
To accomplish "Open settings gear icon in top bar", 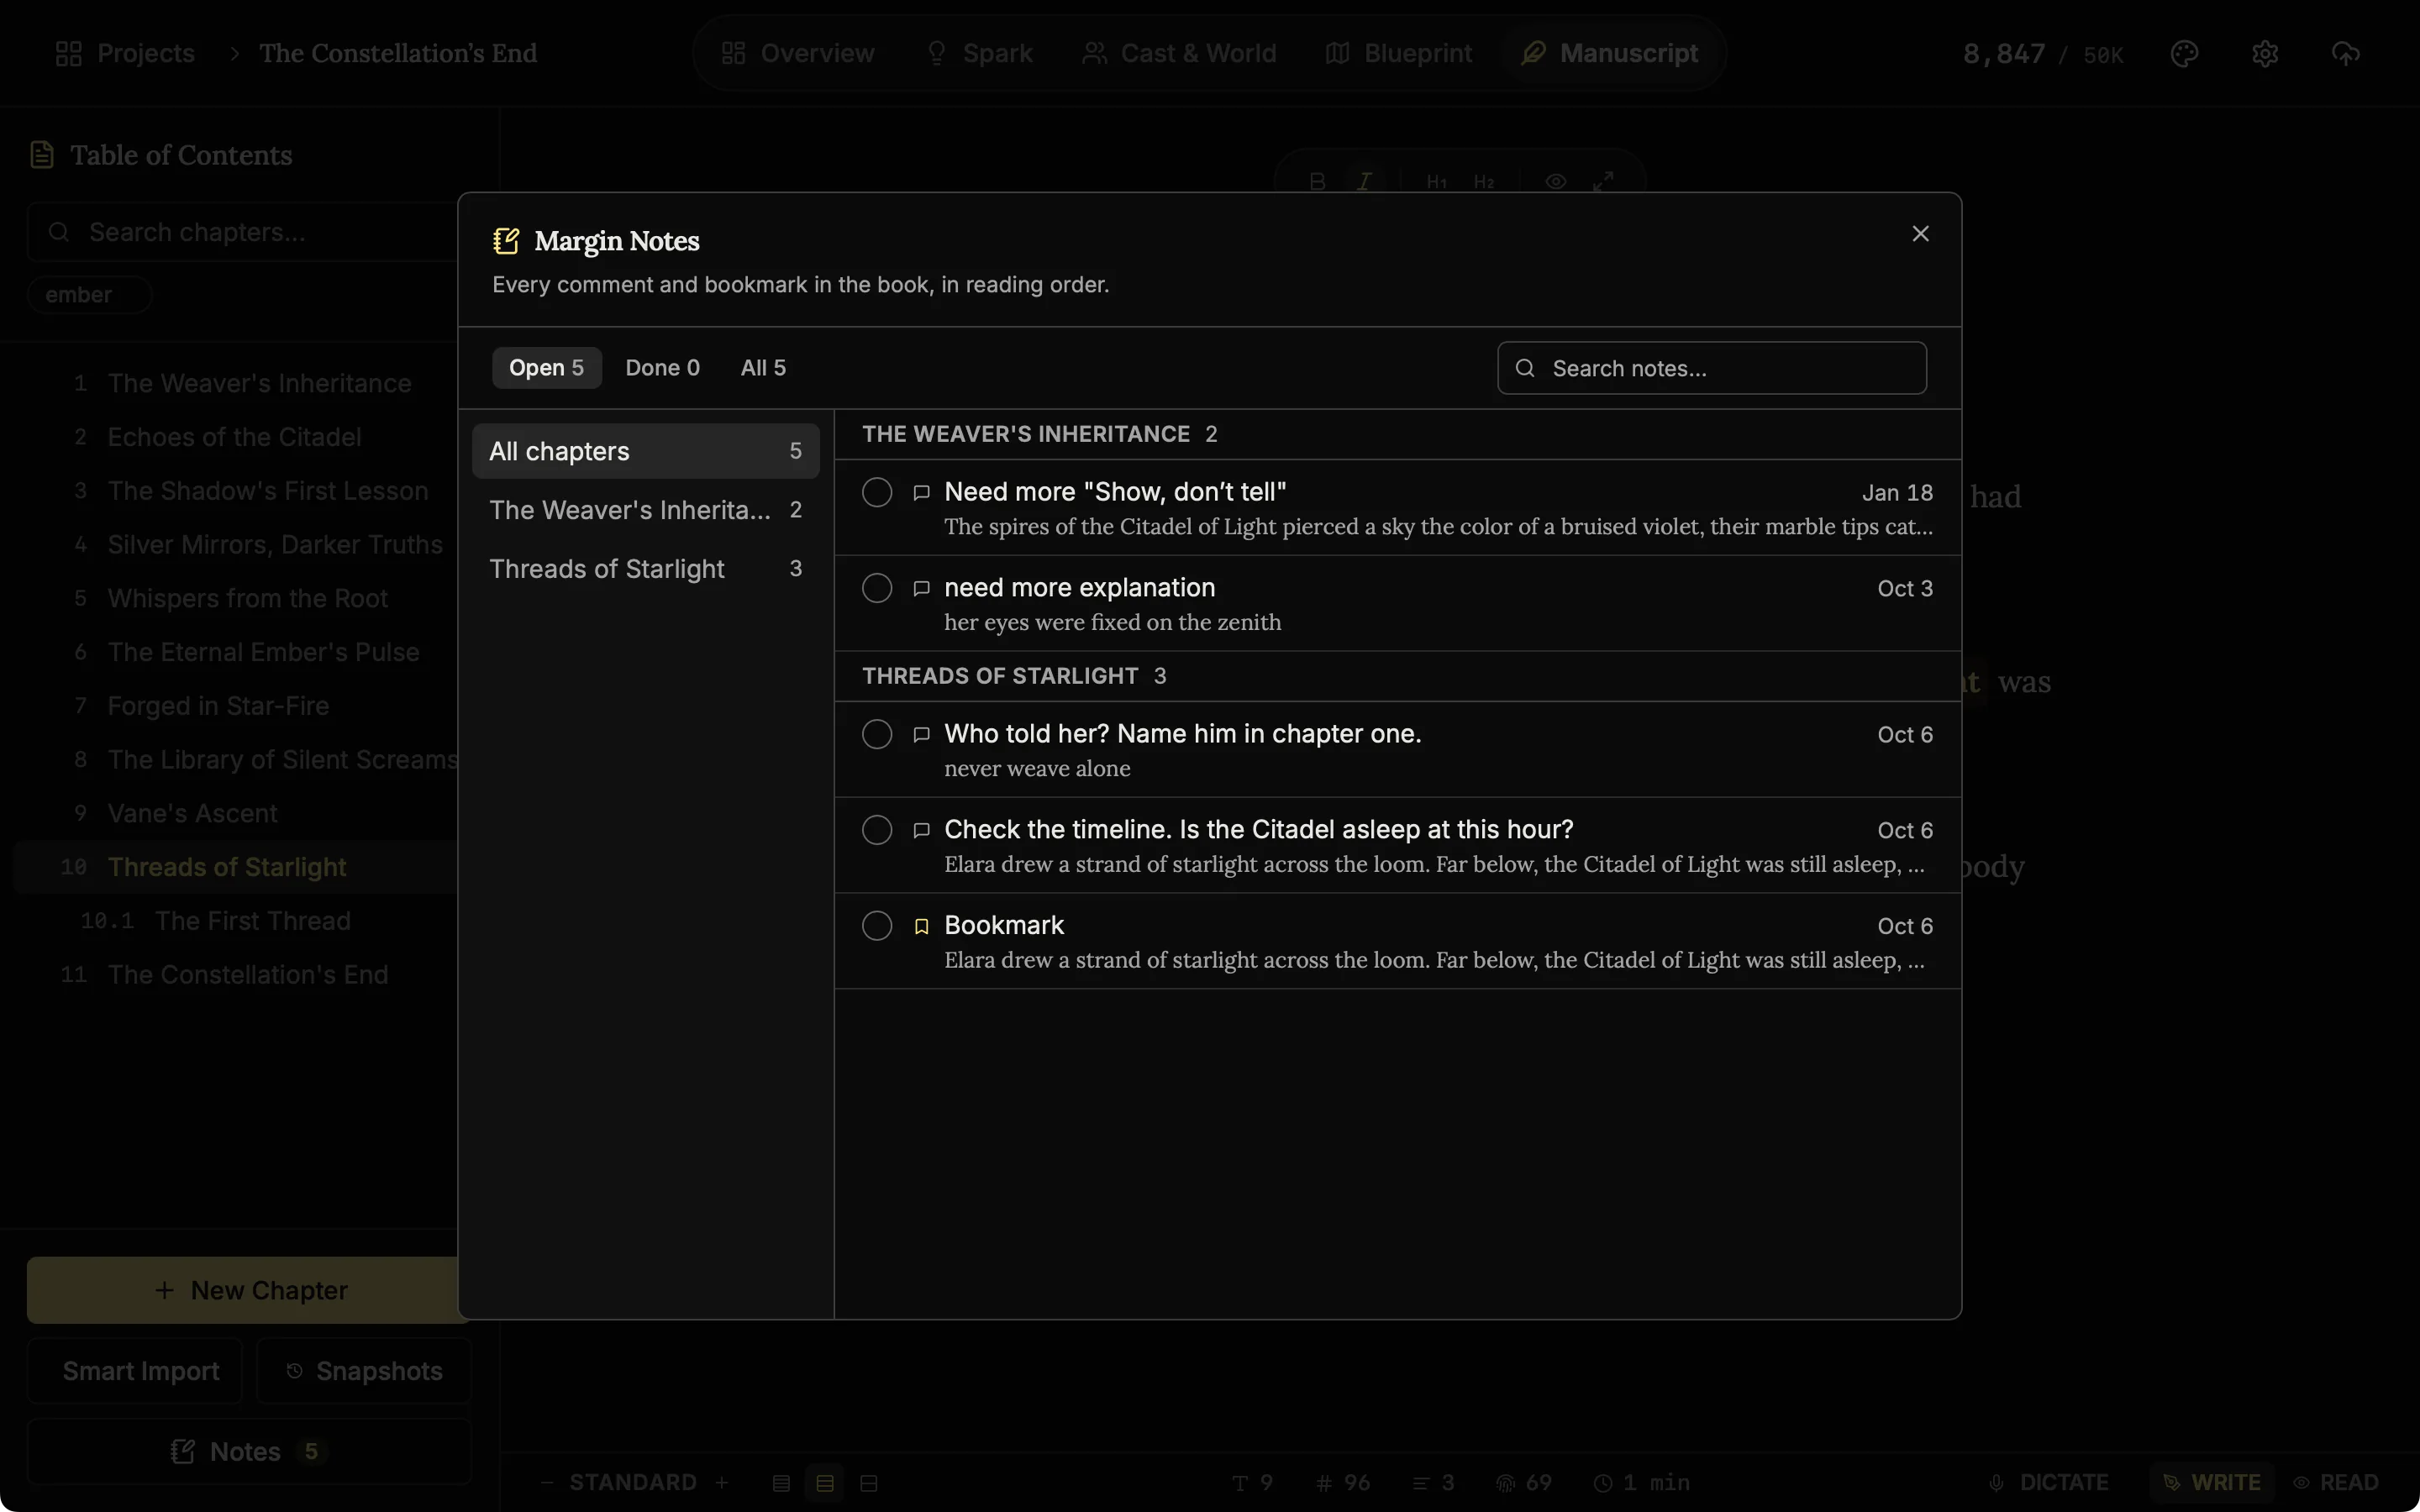I will tap(2265, 53).
